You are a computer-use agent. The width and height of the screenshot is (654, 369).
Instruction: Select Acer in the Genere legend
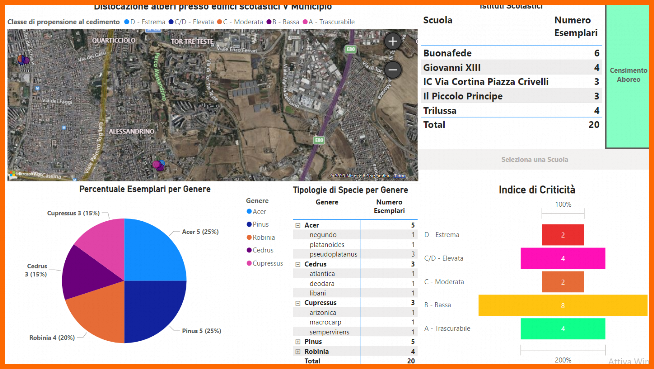coord(256,212)
